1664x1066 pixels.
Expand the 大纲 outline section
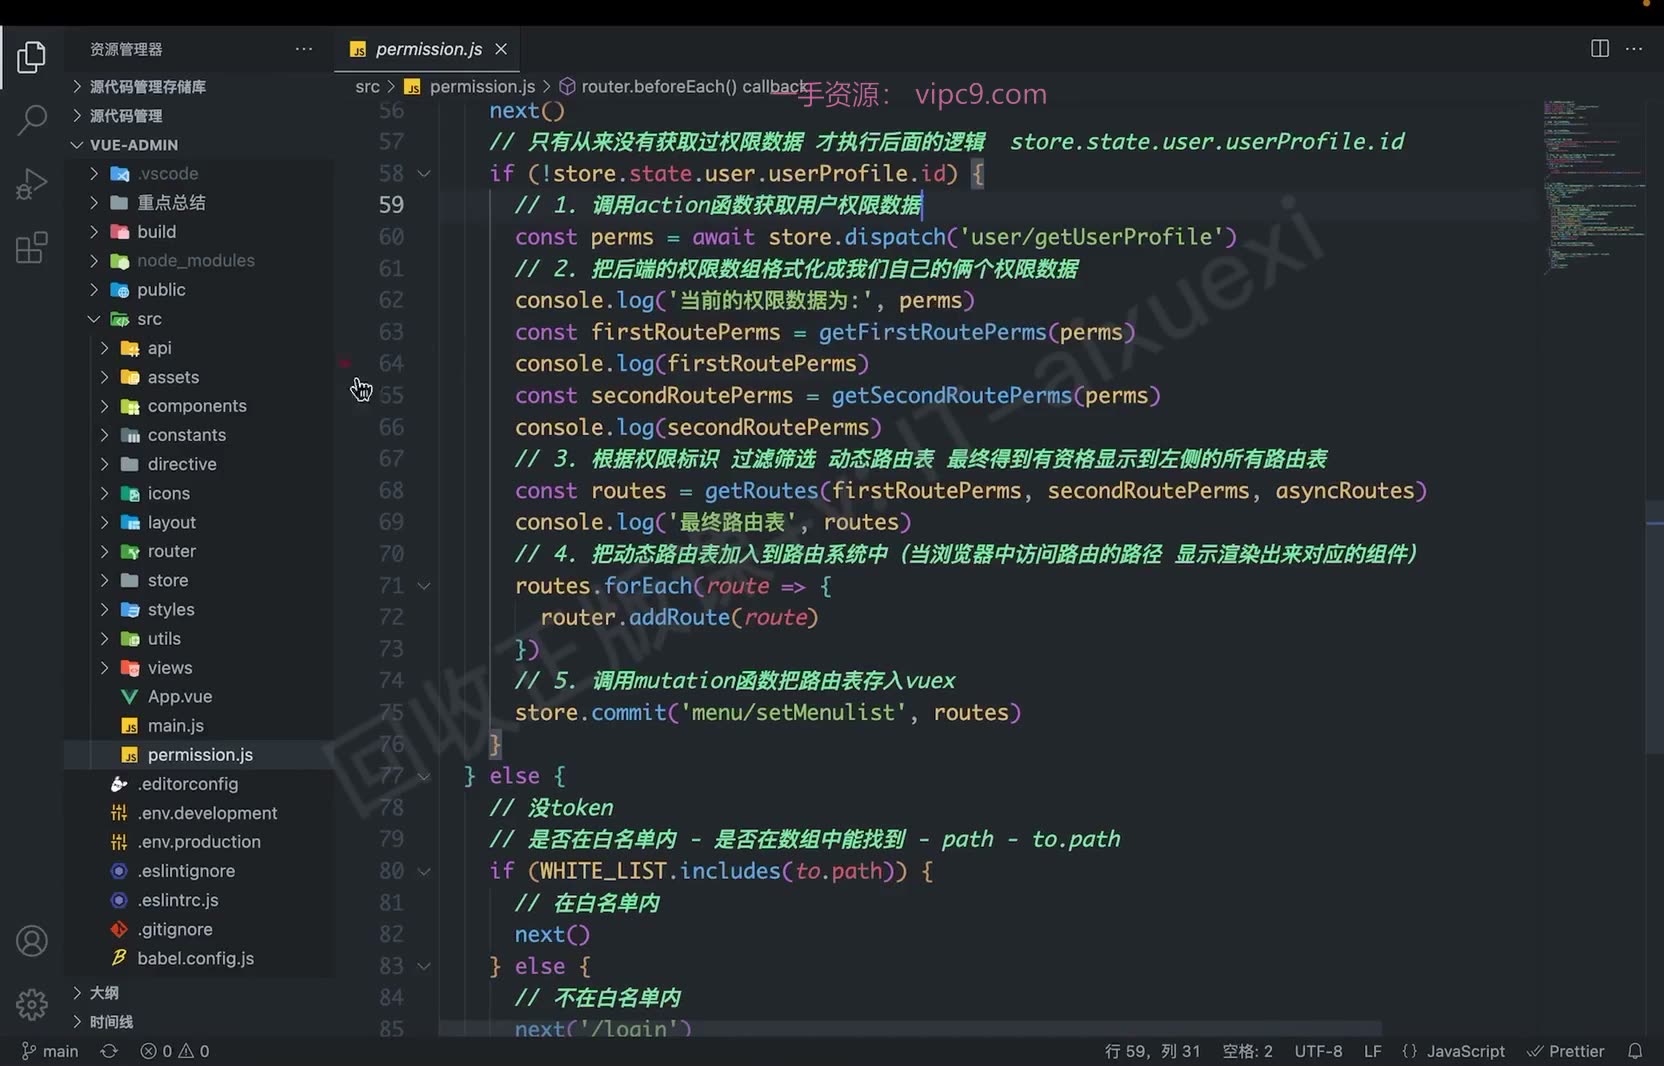[x=104, y=993]
